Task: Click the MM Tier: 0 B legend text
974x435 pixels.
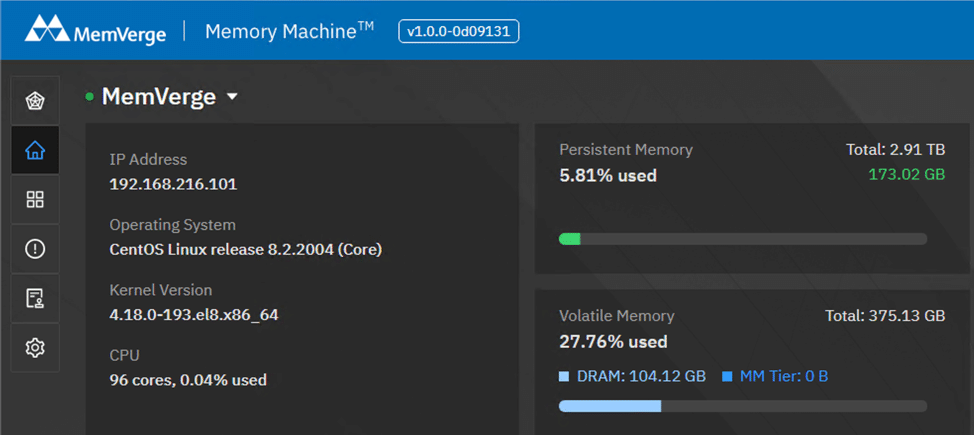Action: pos(783,376)
